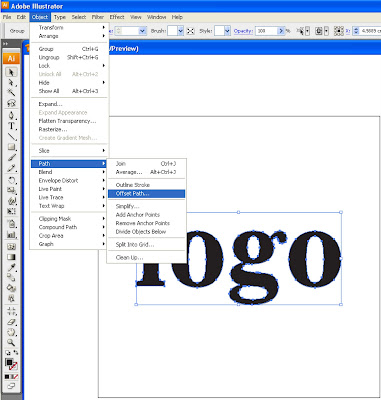
Task: Select the Pen tool
Action: 11,116
